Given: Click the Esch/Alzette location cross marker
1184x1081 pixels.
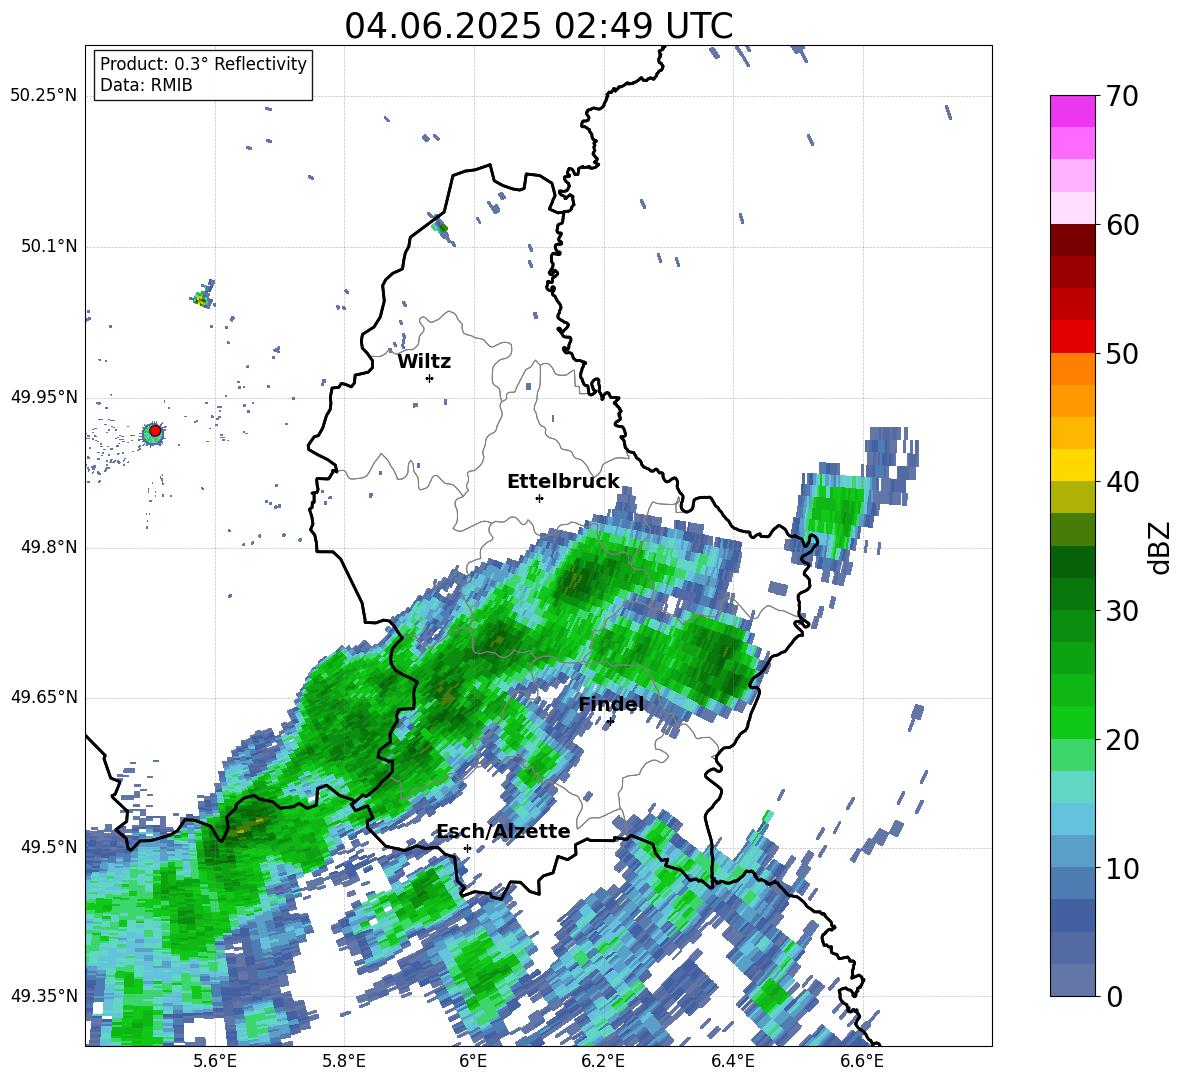Looking at the screenshot, I should pos(467,848).
